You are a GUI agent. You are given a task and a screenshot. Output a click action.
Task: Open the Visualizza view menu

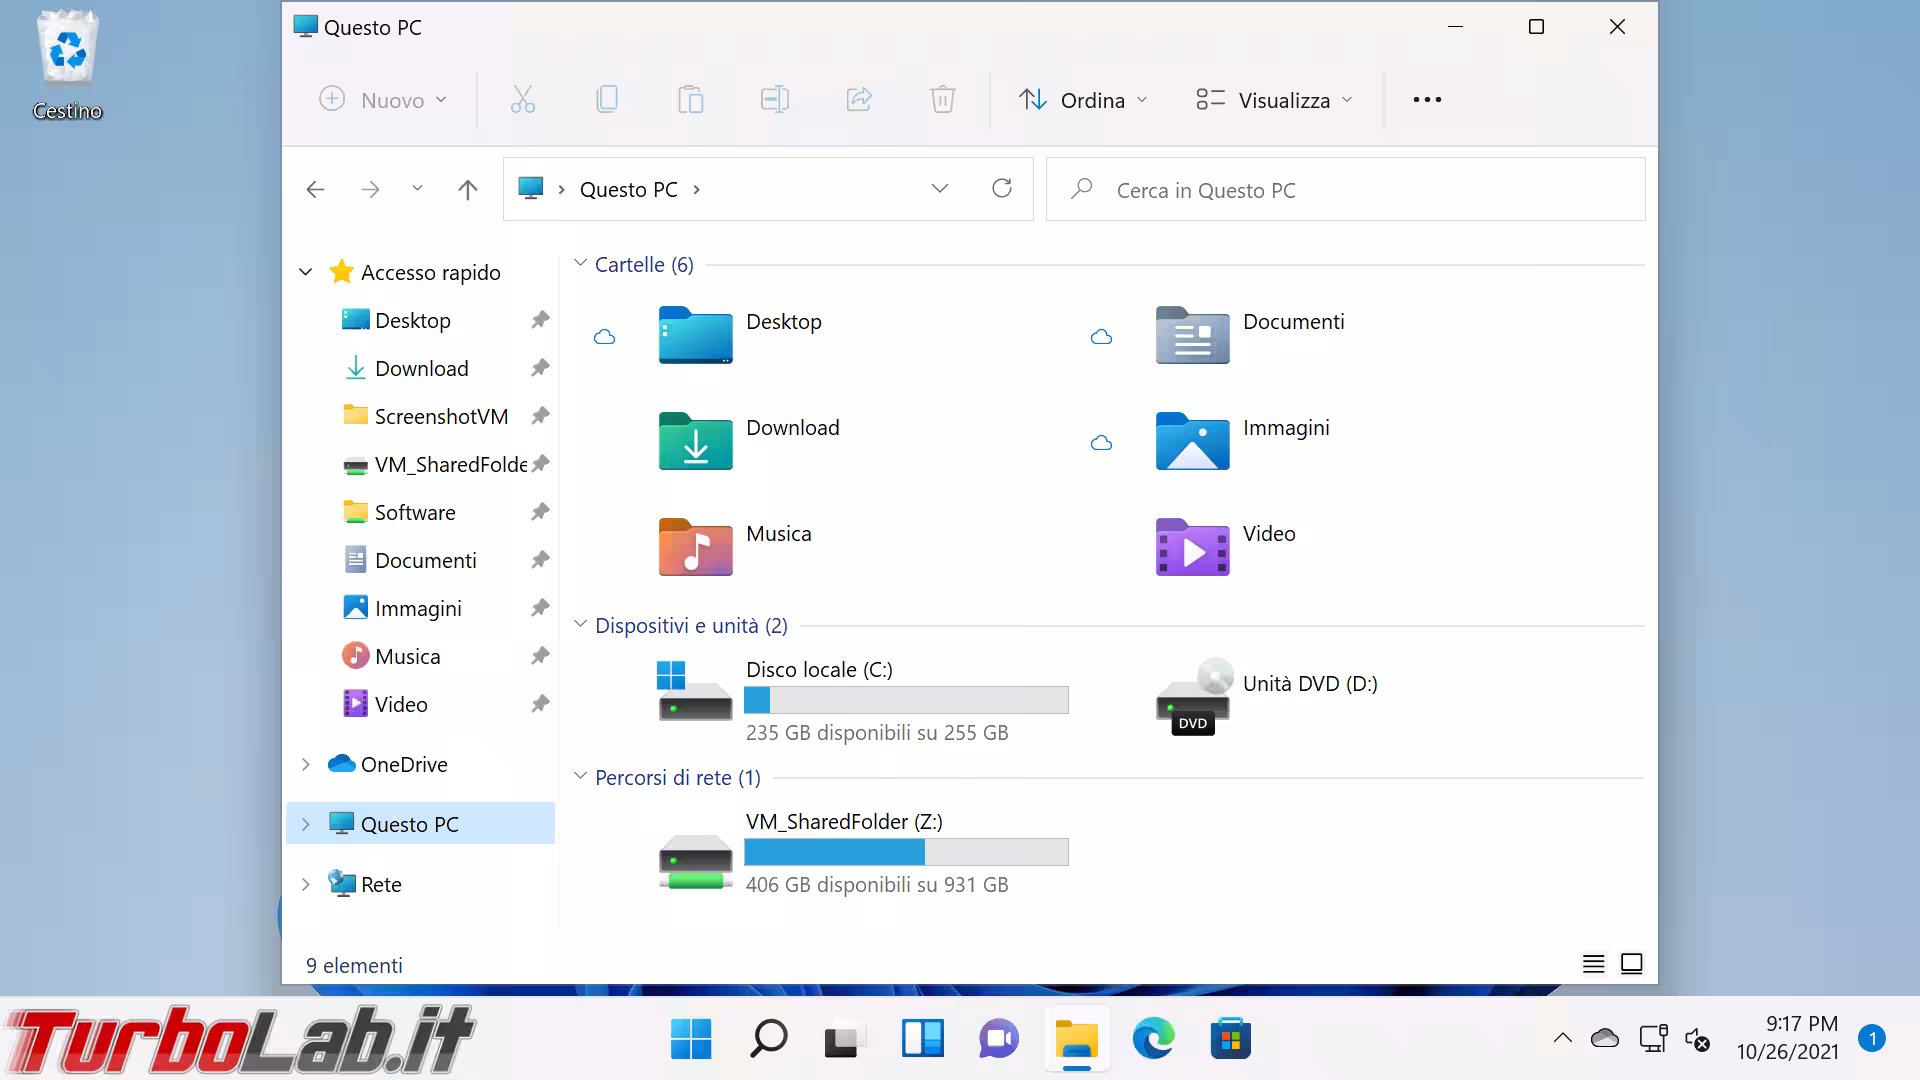(1274, 100)
